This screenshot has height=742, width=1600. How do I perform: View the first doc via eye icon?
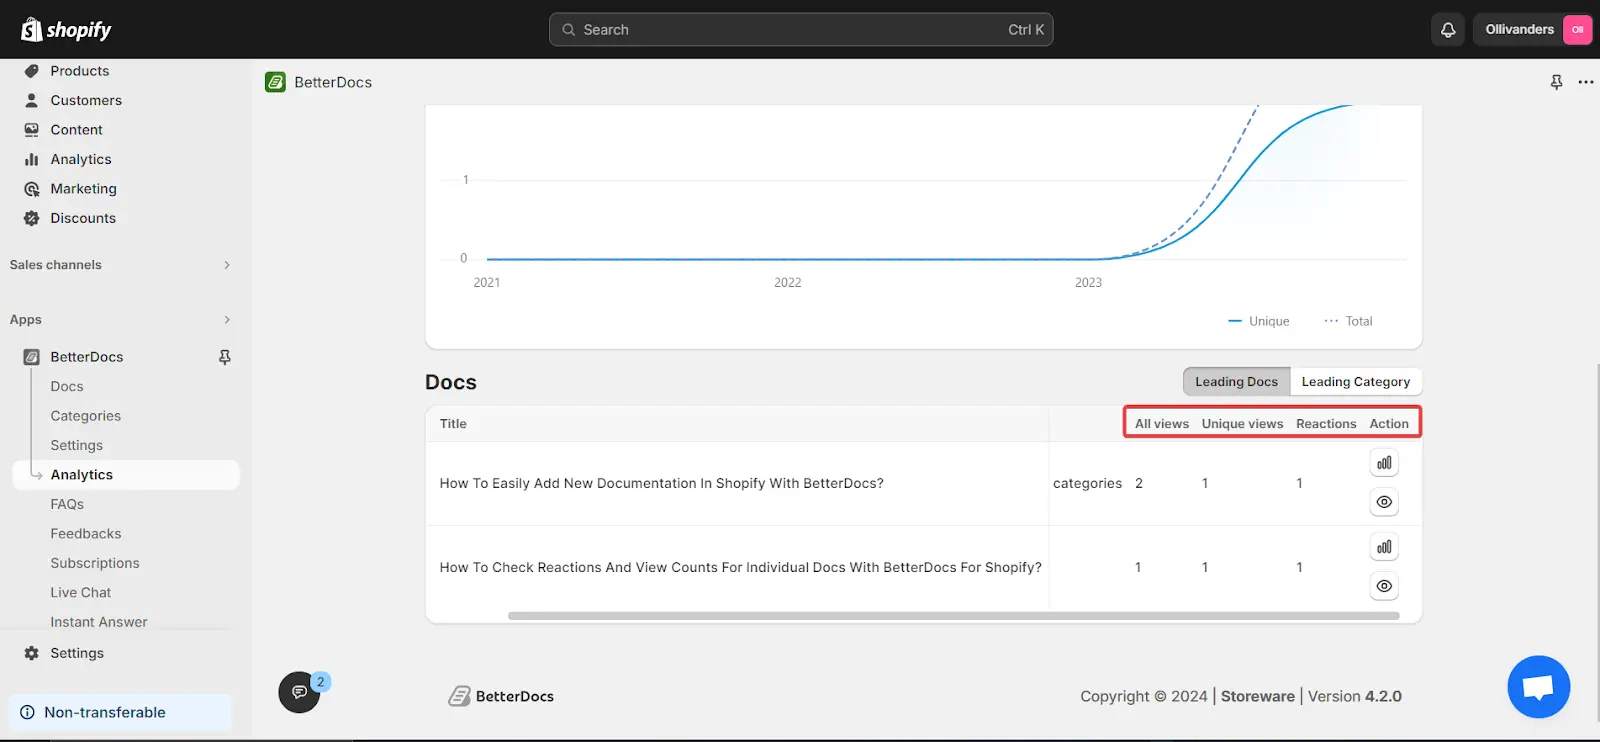click(1384, 502)
